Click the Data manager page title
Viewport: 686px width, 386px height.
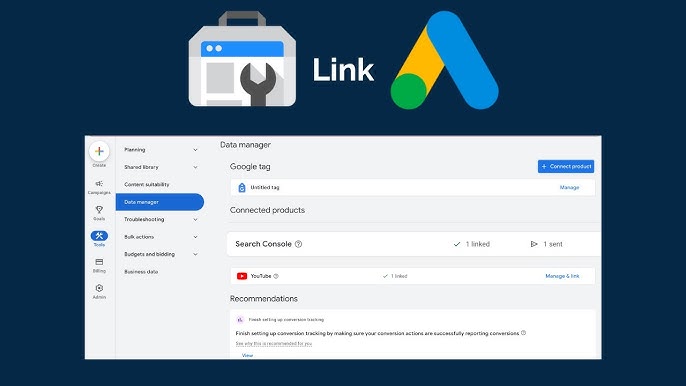245,145
